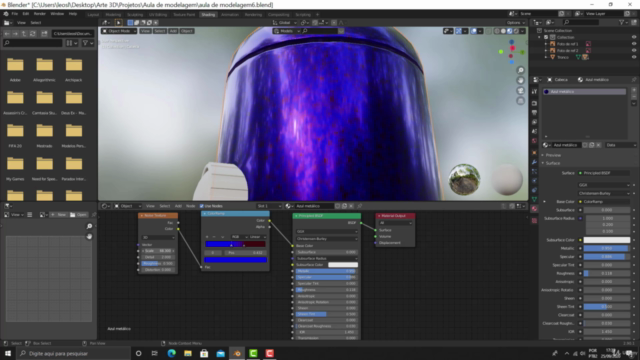Click the 3D viewport View button
This screenshot has height=360, width=640.
coord(145,31)
